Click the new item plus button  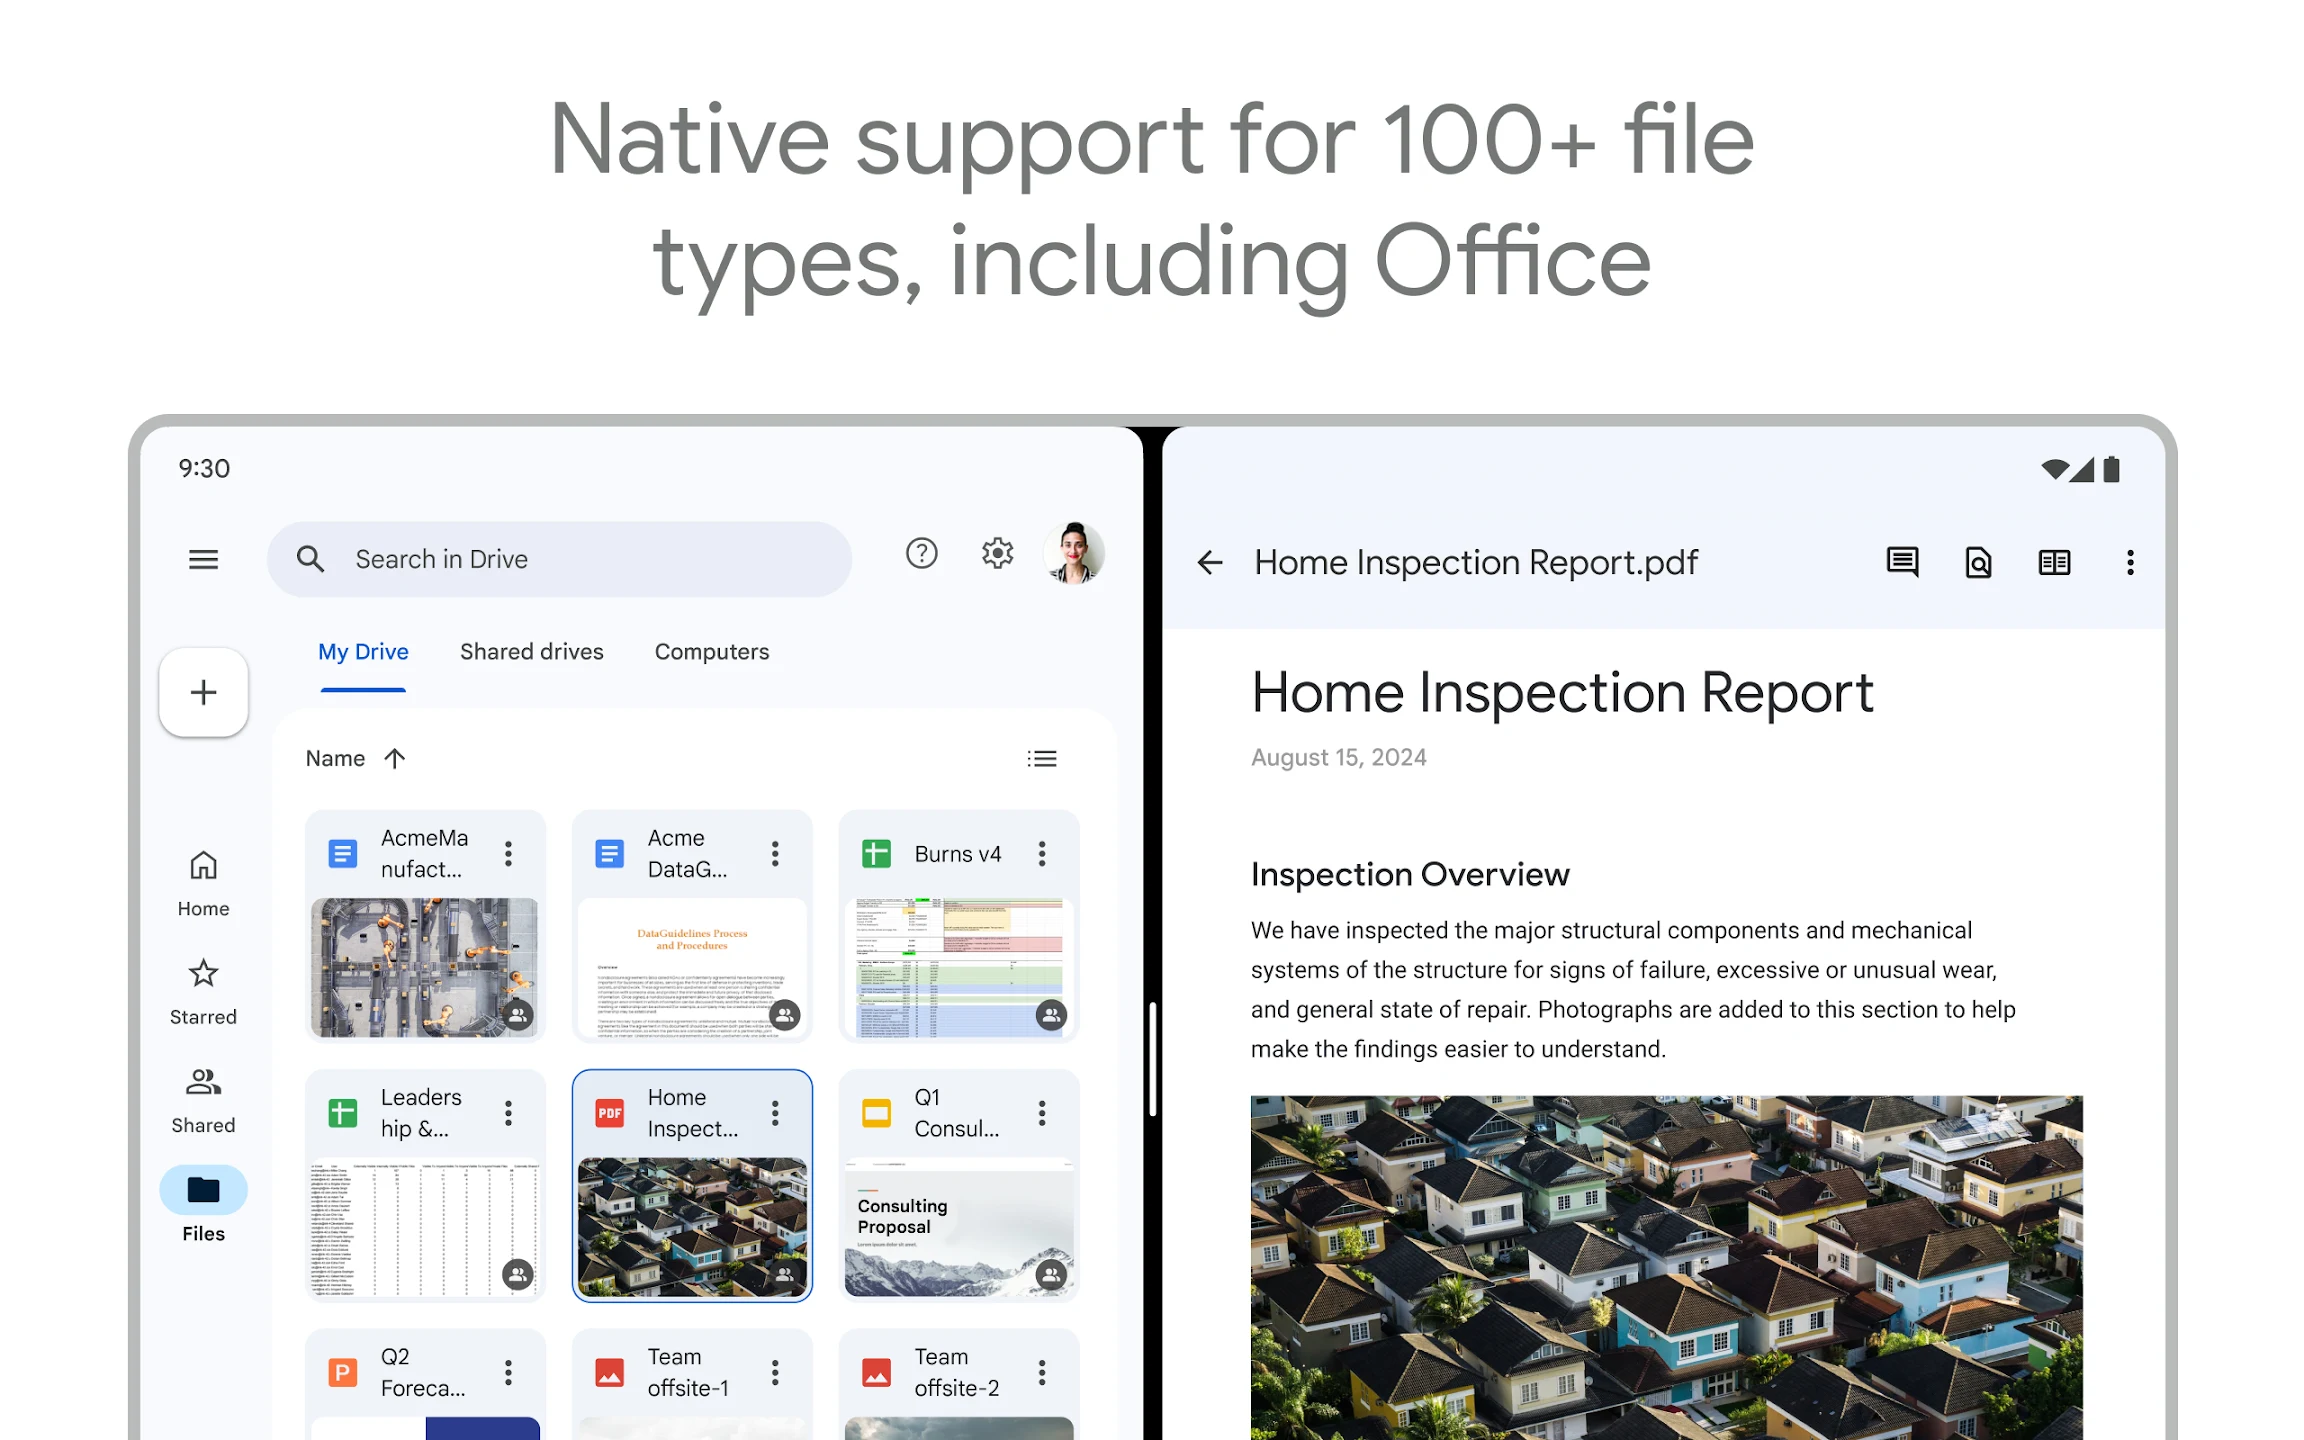(x=203, y=692)
